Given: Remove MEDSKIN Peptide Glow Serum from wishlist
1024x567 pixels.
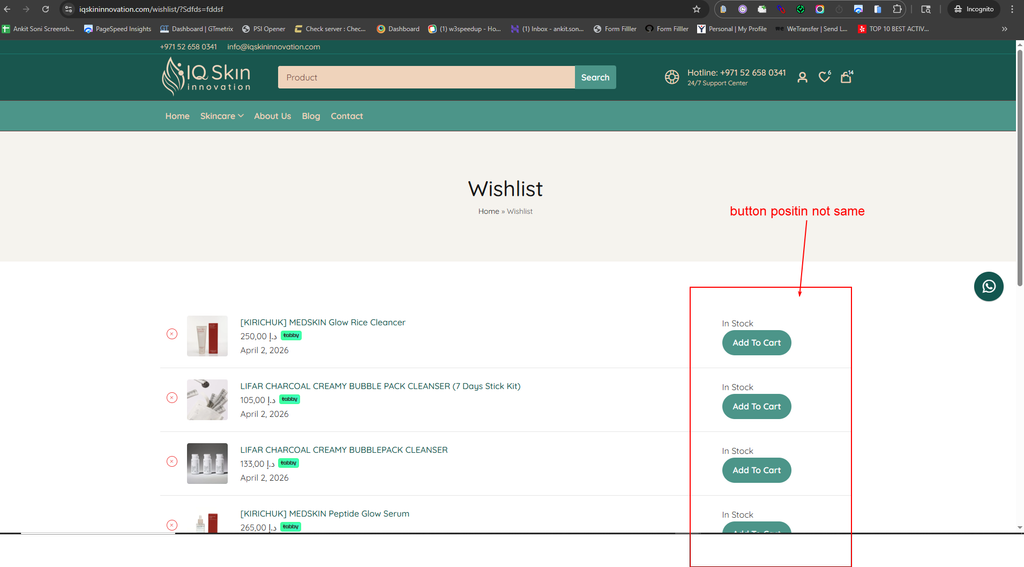Looking at the screenshot, I should click(172, 525).
